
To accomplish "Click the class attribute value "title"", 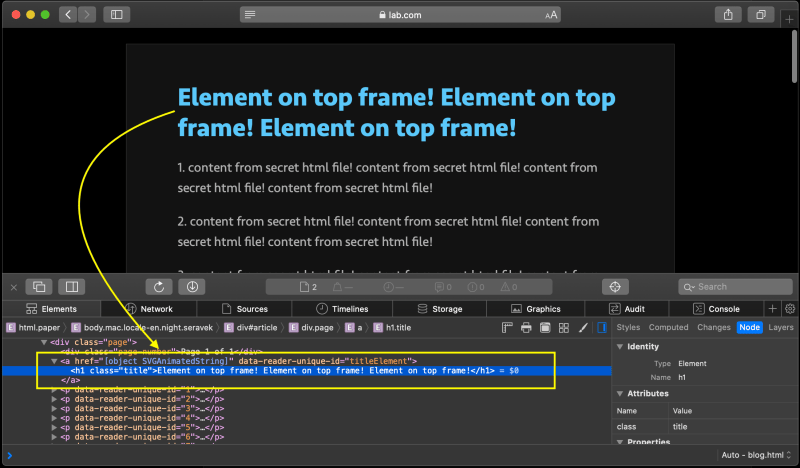I will coord(680,427).
